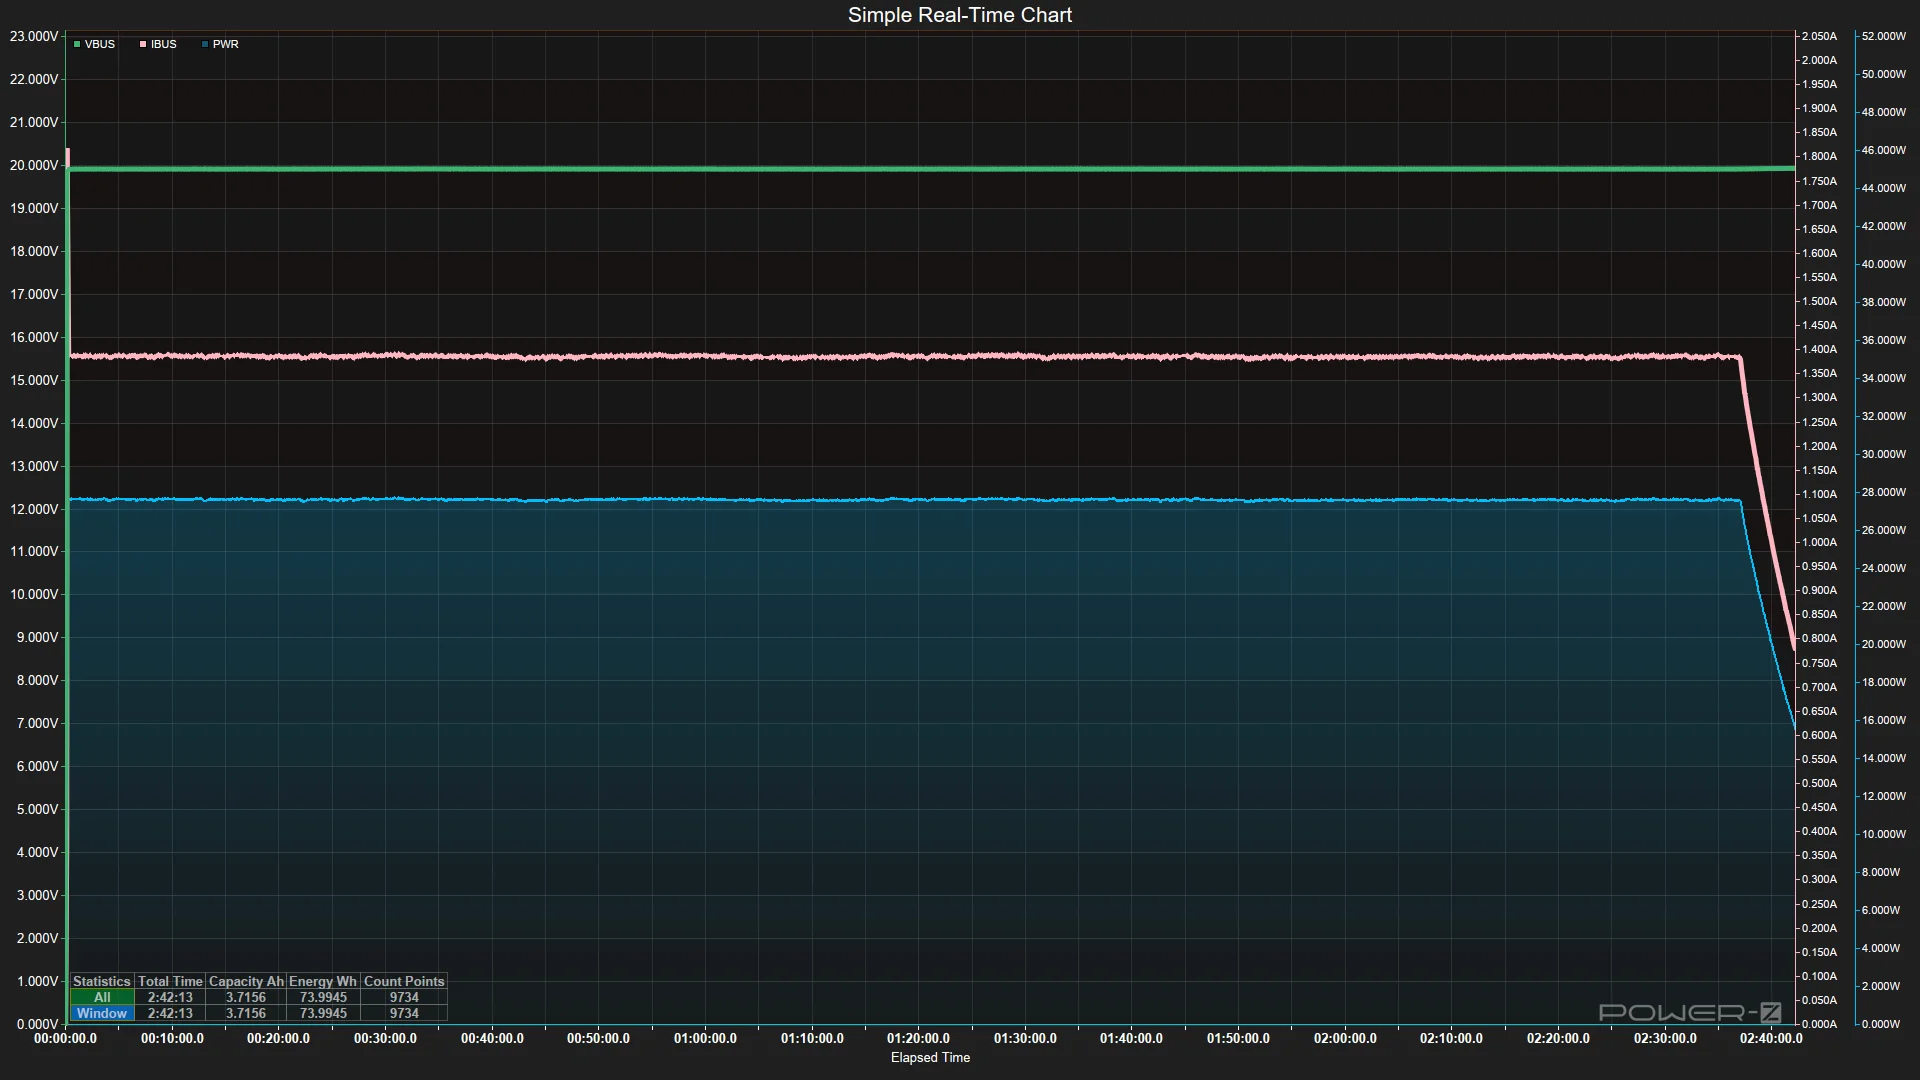The image size is (1920, 1080).
Task: Click the 12.000V voltage axis label
Action: (34, 509)
